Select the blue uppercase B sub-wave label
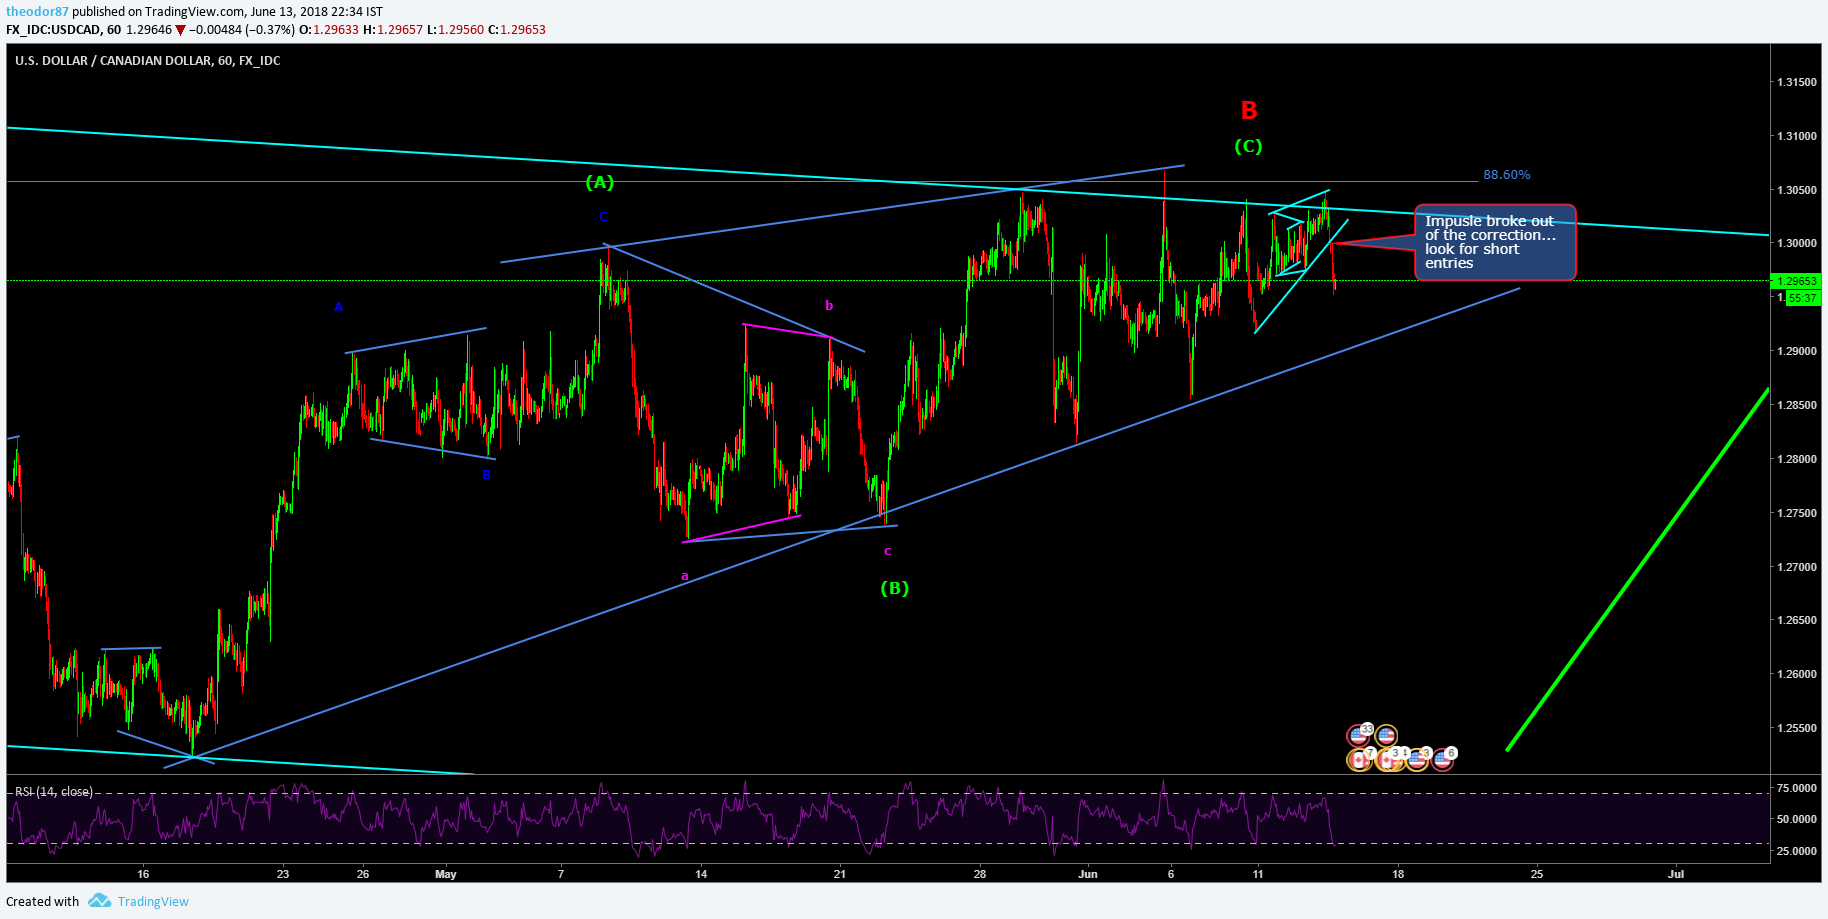 (487, 475)
